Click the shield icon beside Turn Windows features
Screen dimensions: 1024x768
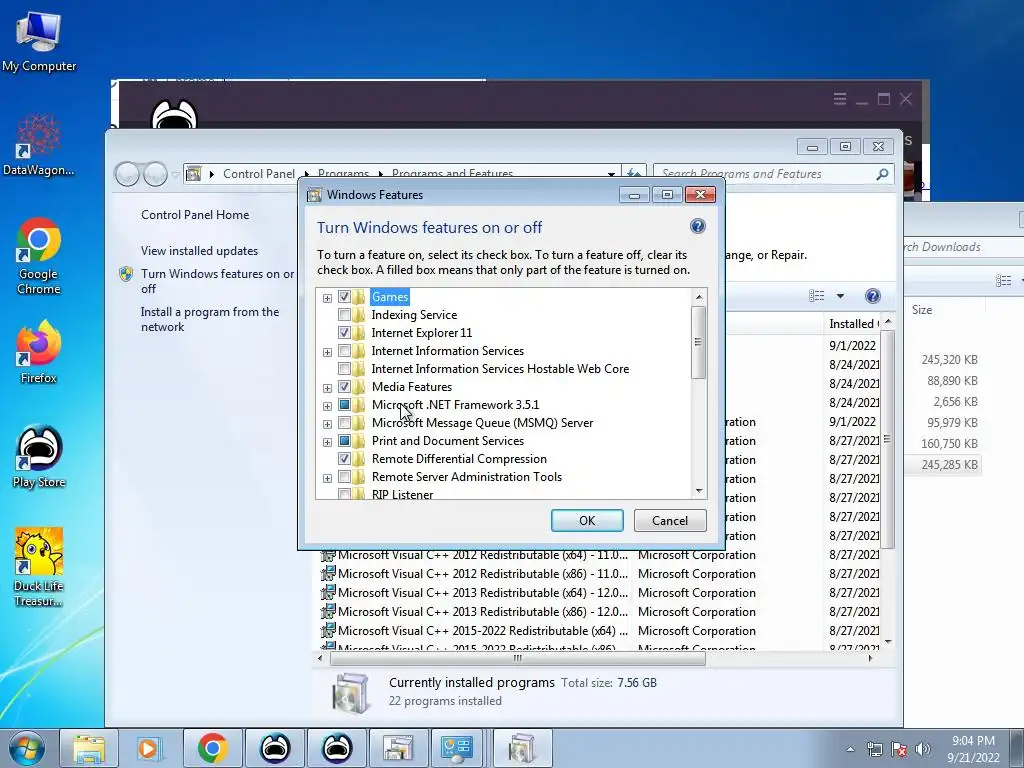[126, 274]
